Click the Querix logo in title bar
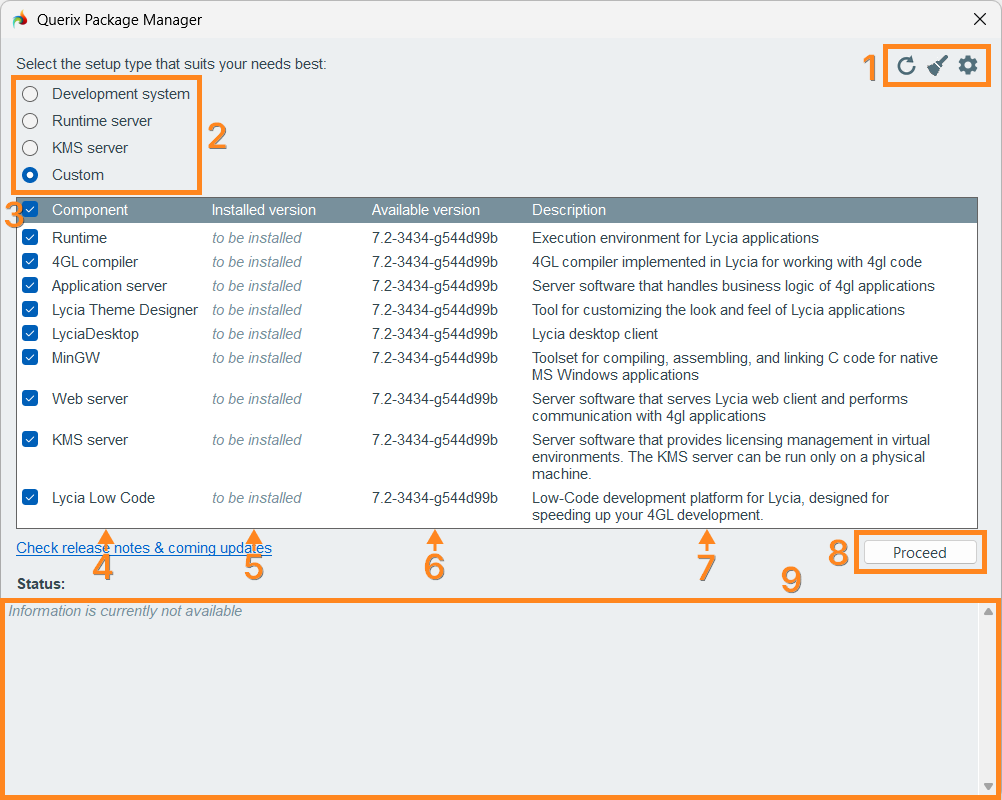The width and height of the screenshot is (1002, 800). click(20, 19)
